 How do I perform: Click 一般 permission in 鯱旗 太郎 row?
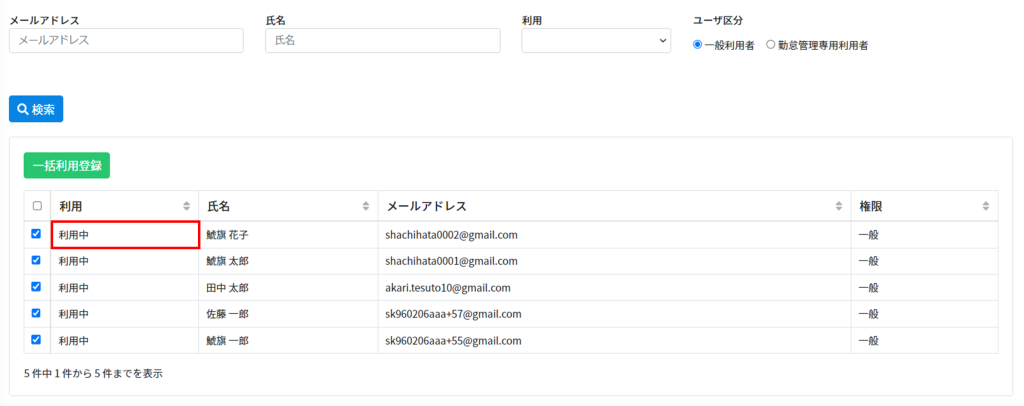click(869, 261)
